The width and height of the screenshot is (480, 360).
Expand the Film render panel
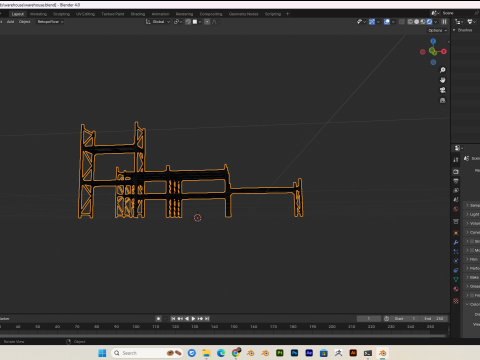pyautogui.click(x=472, y=259)
